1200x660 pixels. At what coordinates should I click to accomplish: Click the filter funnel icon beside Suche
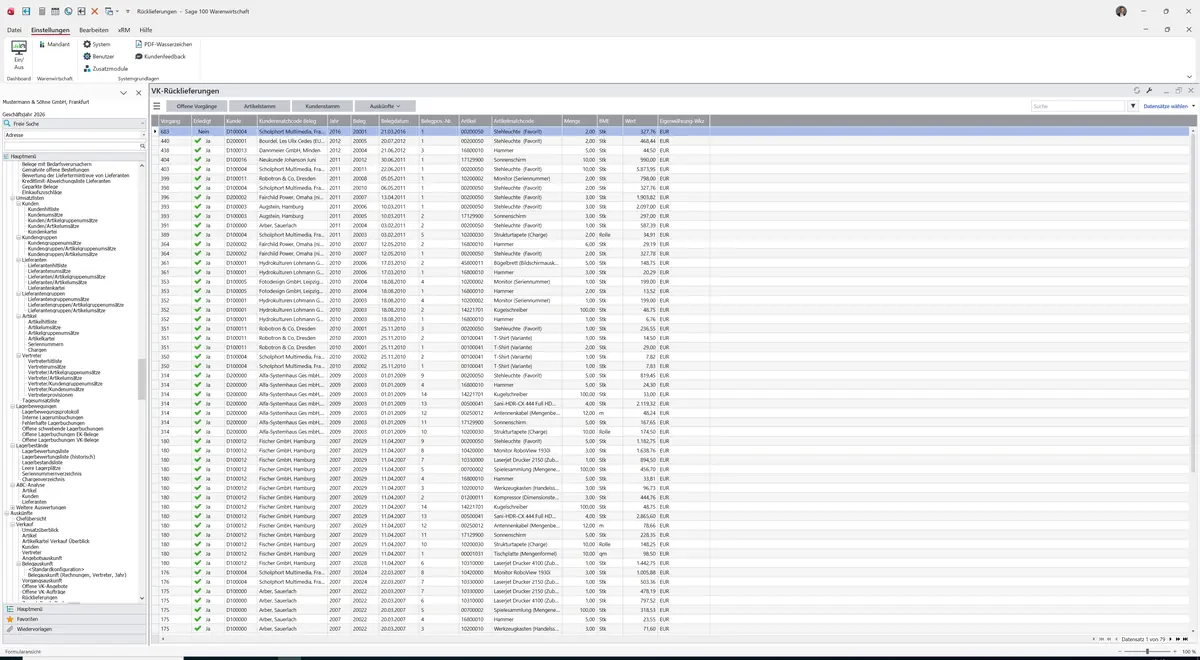[x=1133, y=106]
